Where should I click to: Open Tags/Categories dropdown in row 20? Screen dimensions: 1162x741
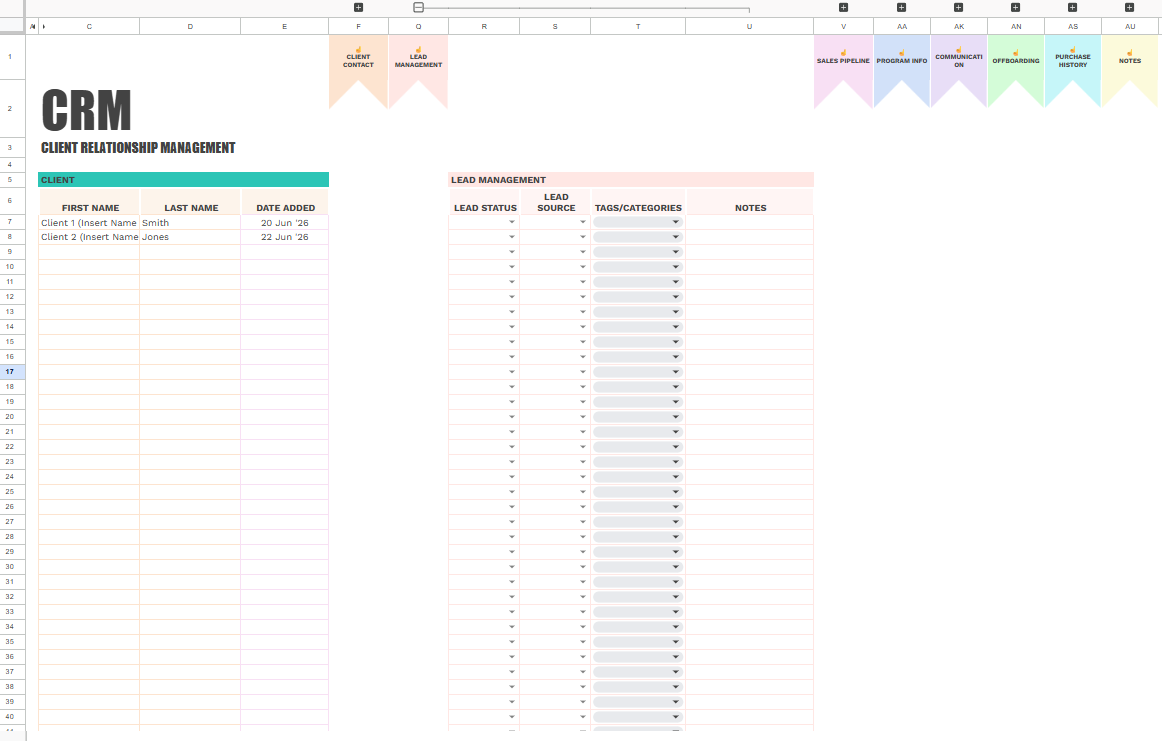click(675, 416)
